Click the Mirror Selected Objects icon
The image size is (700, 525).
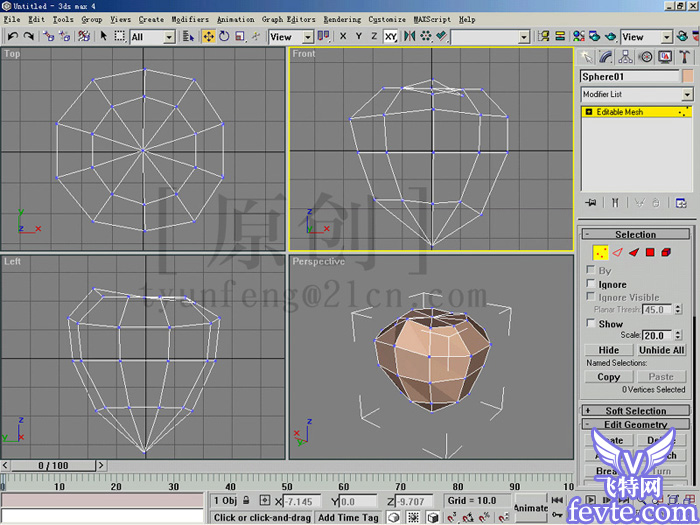[x=409, y=37]
